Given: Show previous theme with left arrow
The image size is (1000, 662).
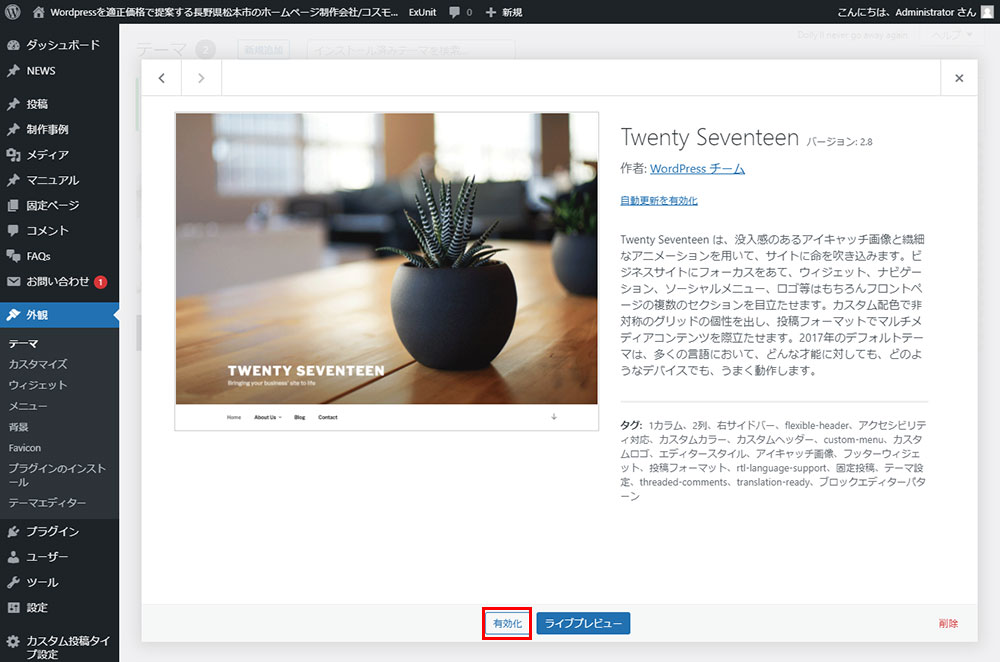Looking at the screenshot, I should pyautogui.click(x=162, y=78).
